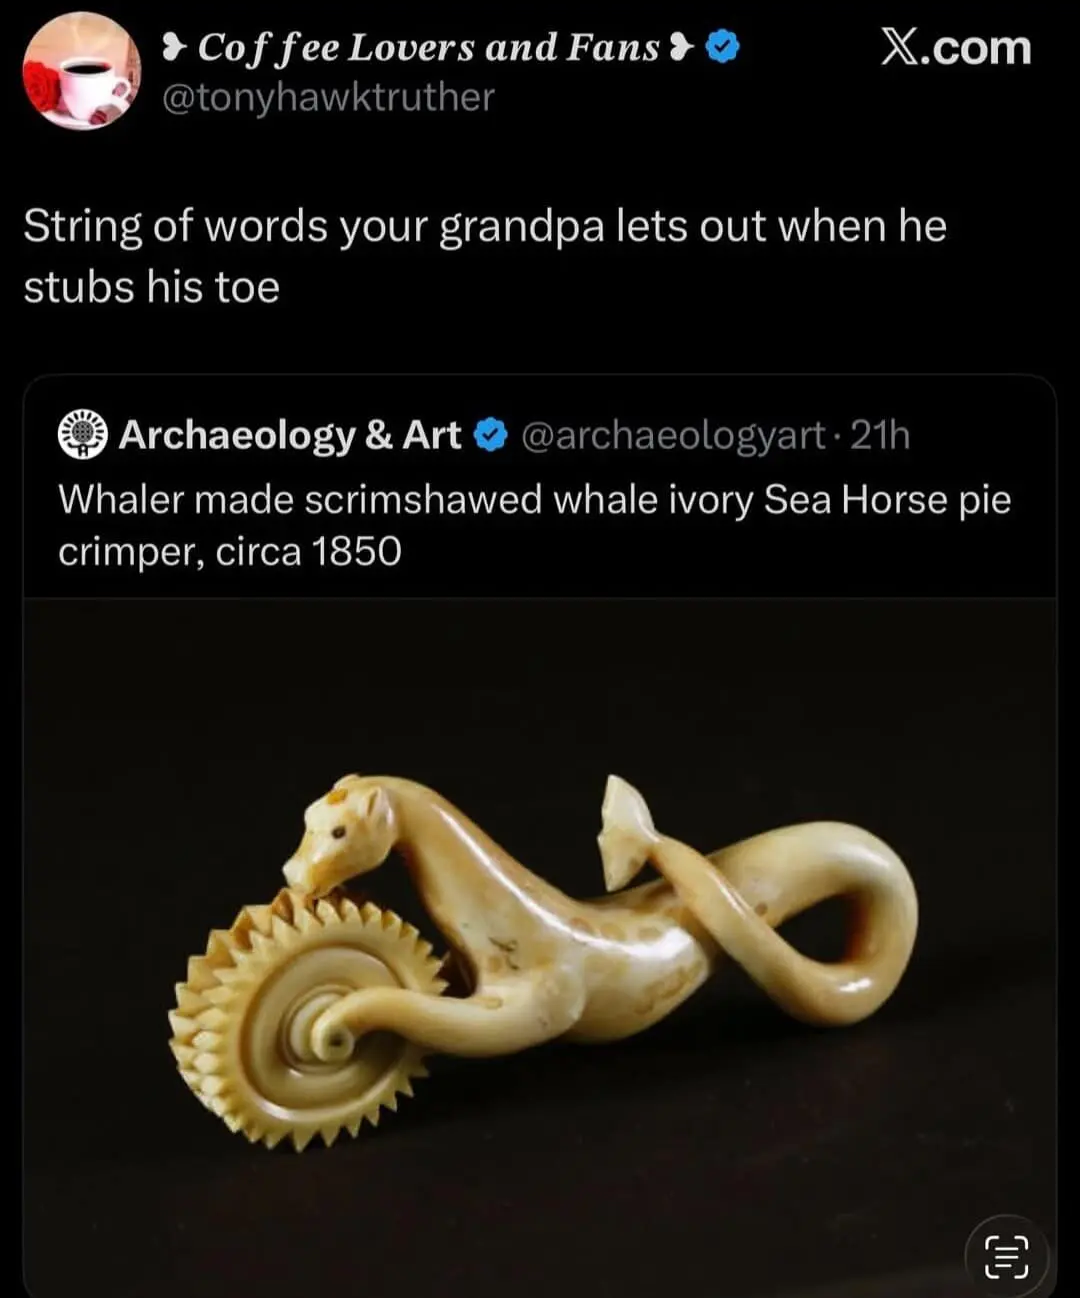This screenshot has height=1298, width=1080.
Task: Click the 21h timestamp on quoted post
Action: [x=880, y=435]
